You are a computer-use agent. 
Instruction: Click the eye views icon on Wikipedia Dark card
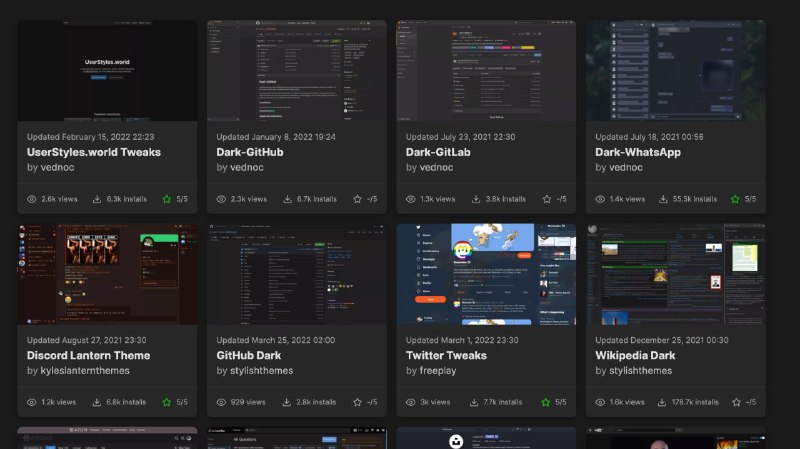point(600,402)
